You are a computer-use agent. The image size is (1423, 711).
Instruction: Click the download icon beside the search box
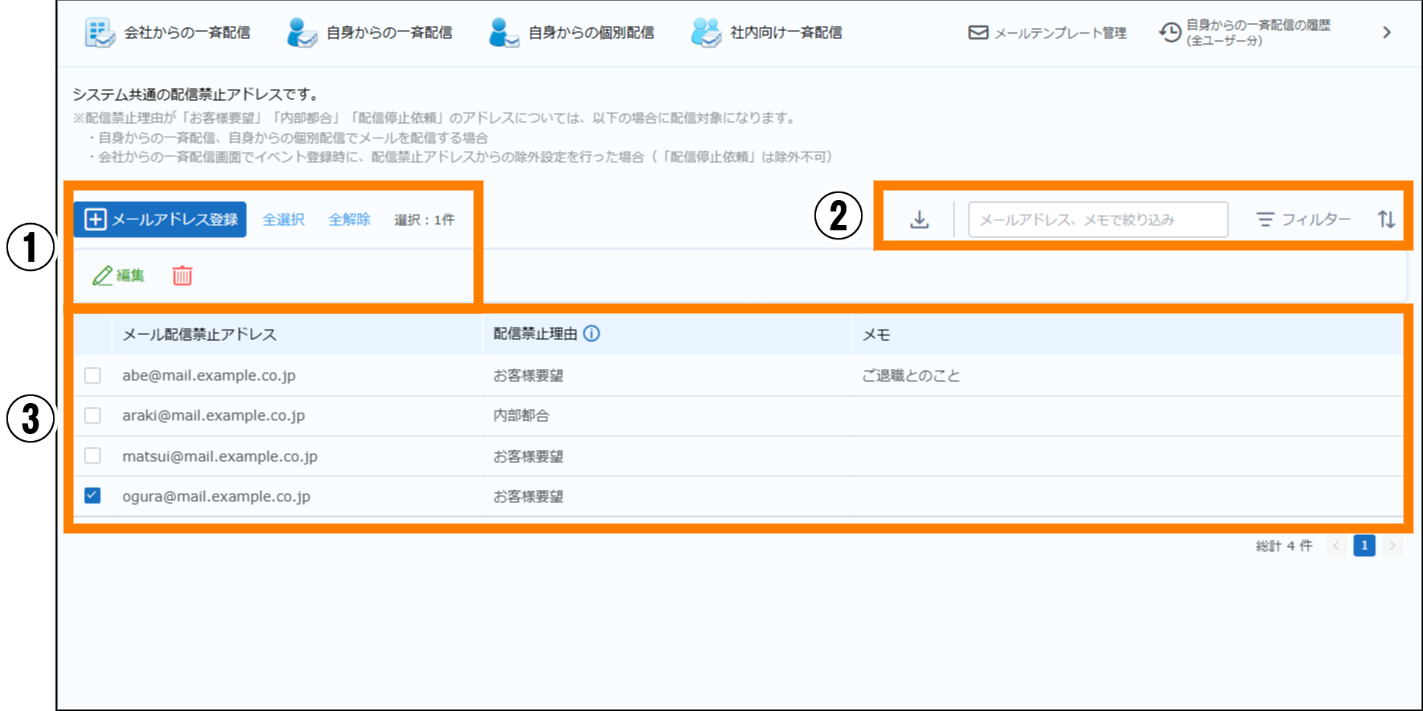[919, 220]
